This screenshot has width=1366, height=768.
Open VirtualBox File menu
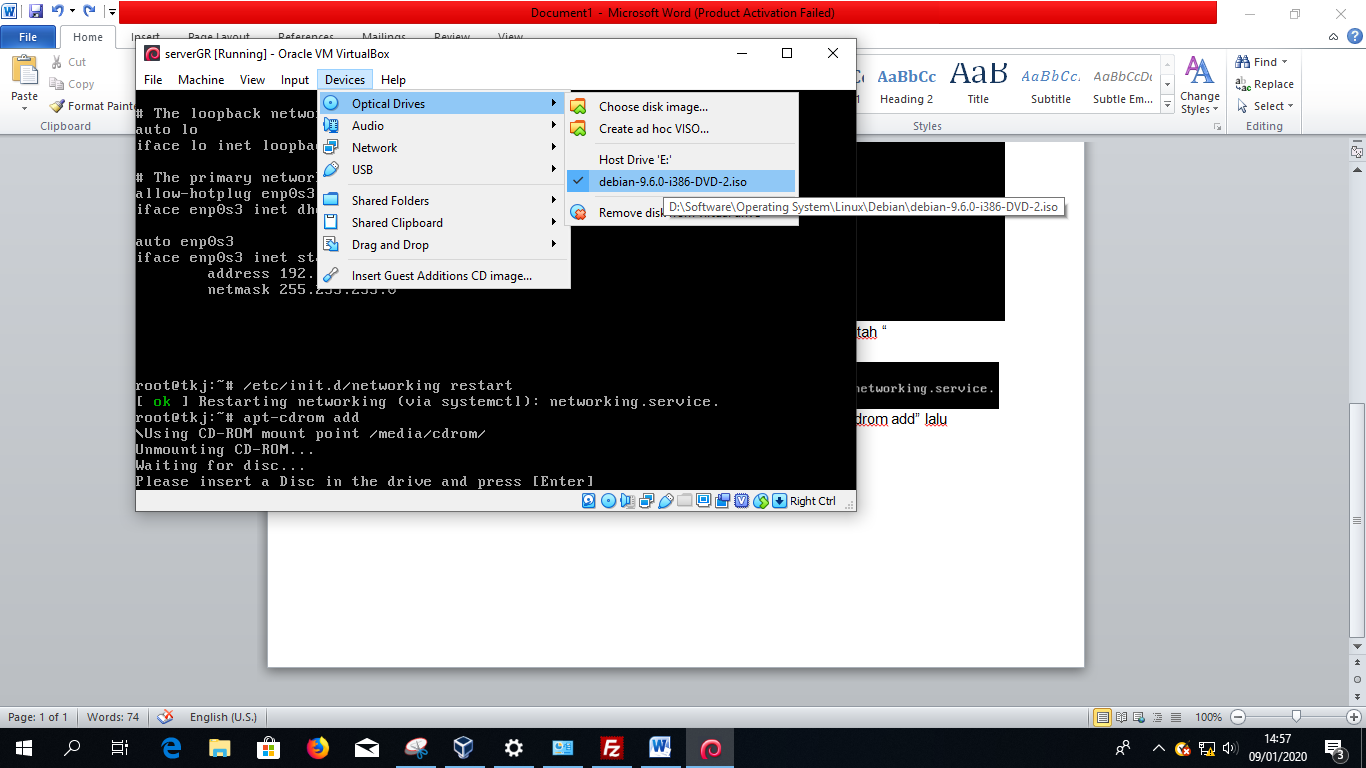153,80
